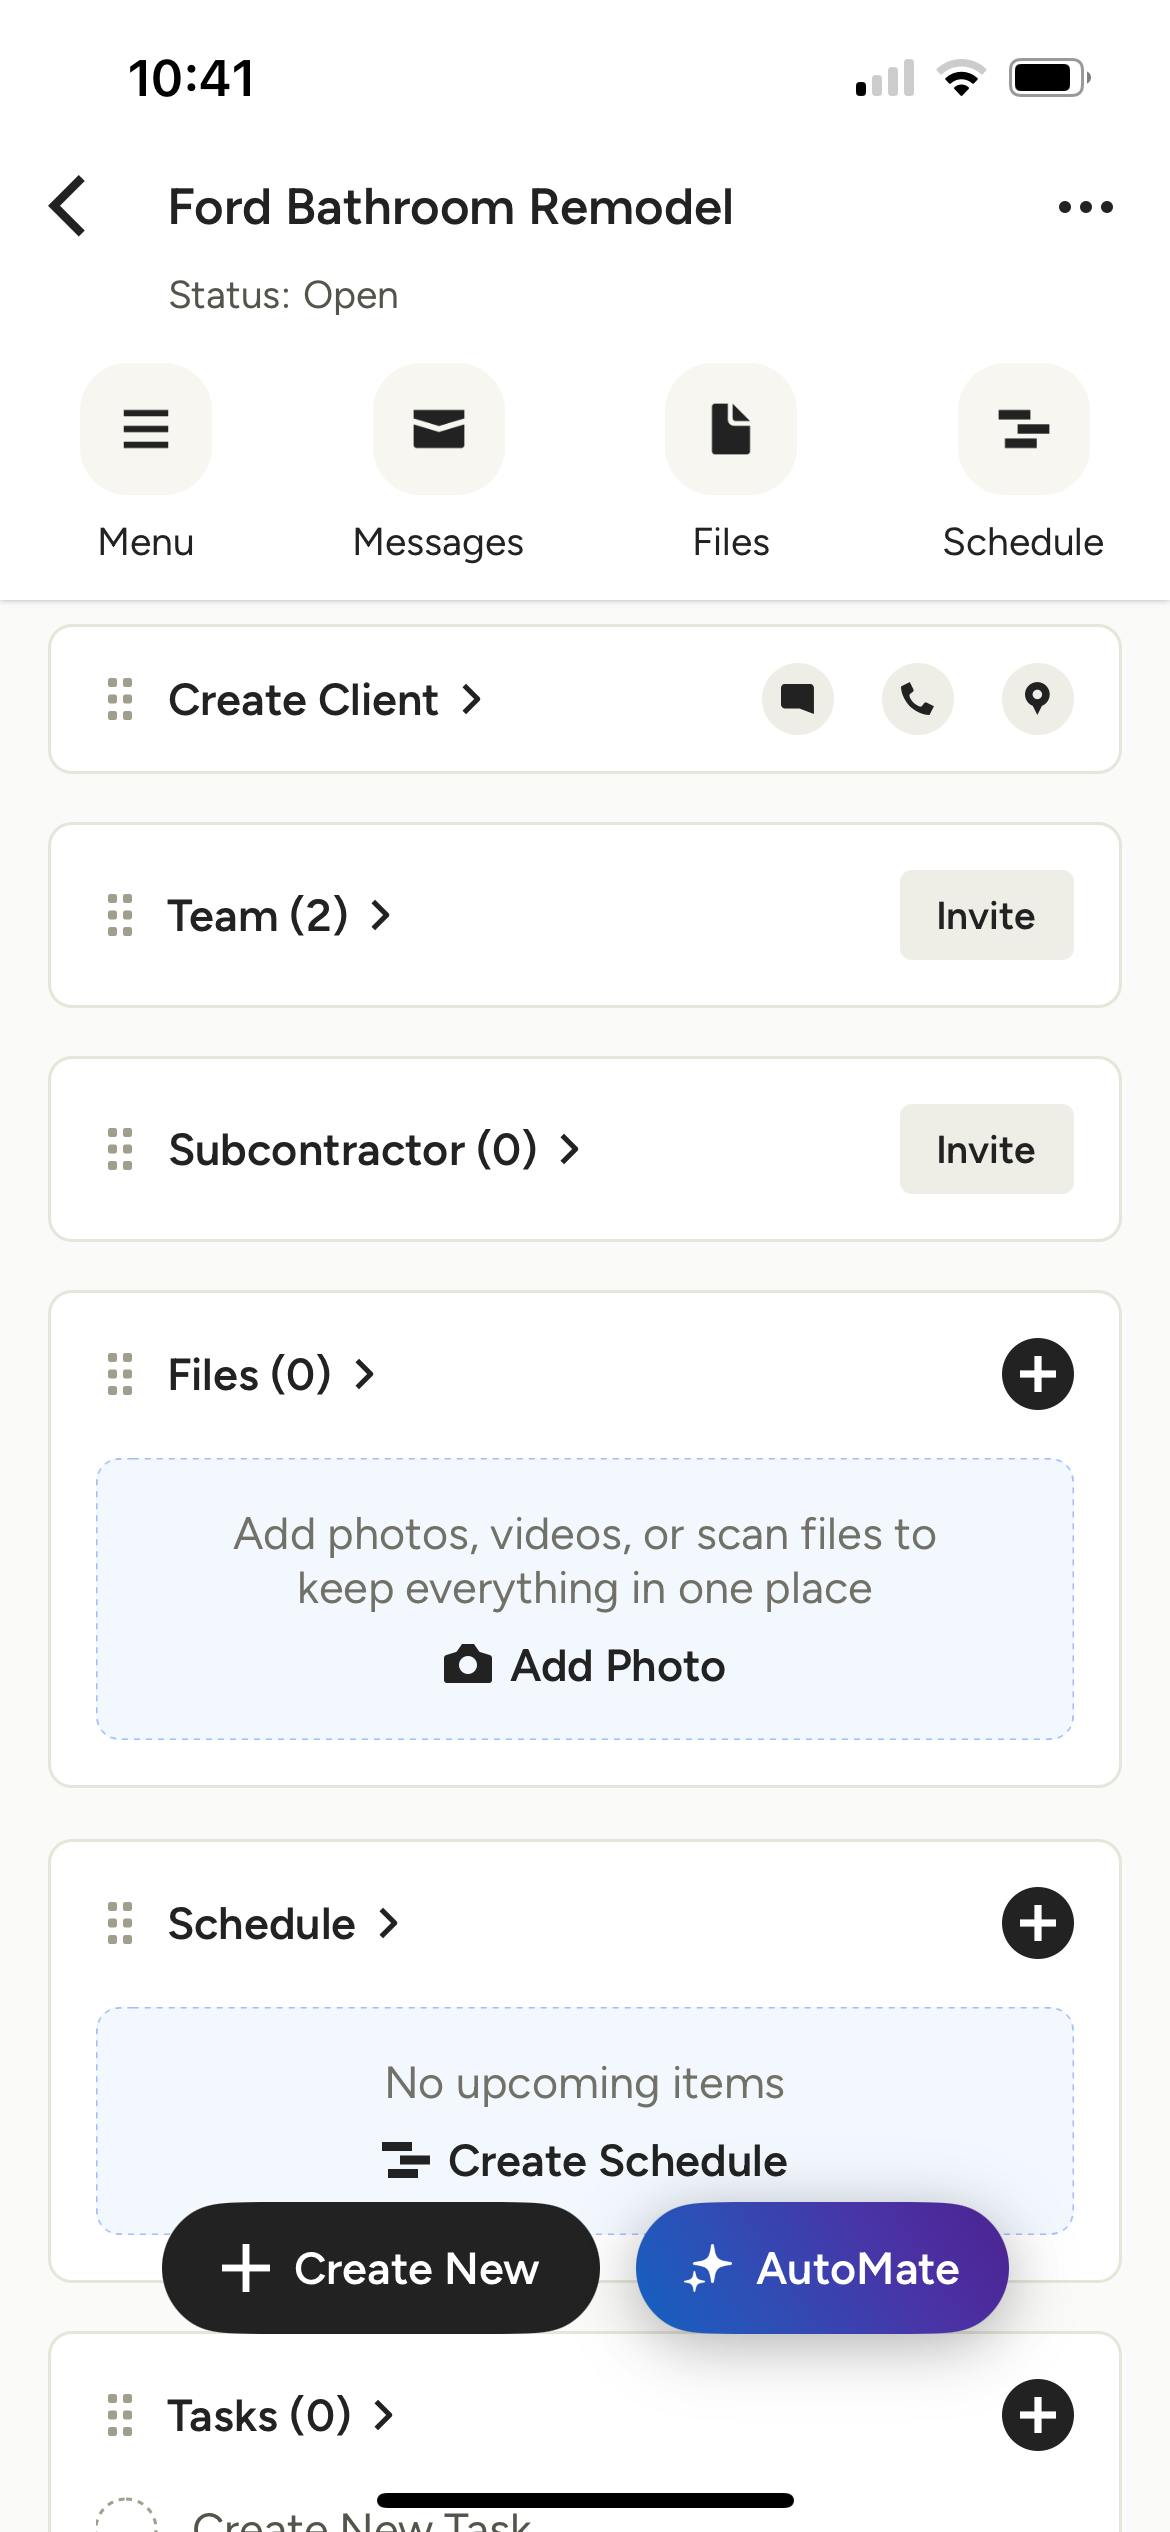The width and height of the screenshot is (1170, 2532).
Task: Tap Add Photo in Files card
Action: (x=585, y=1666)
